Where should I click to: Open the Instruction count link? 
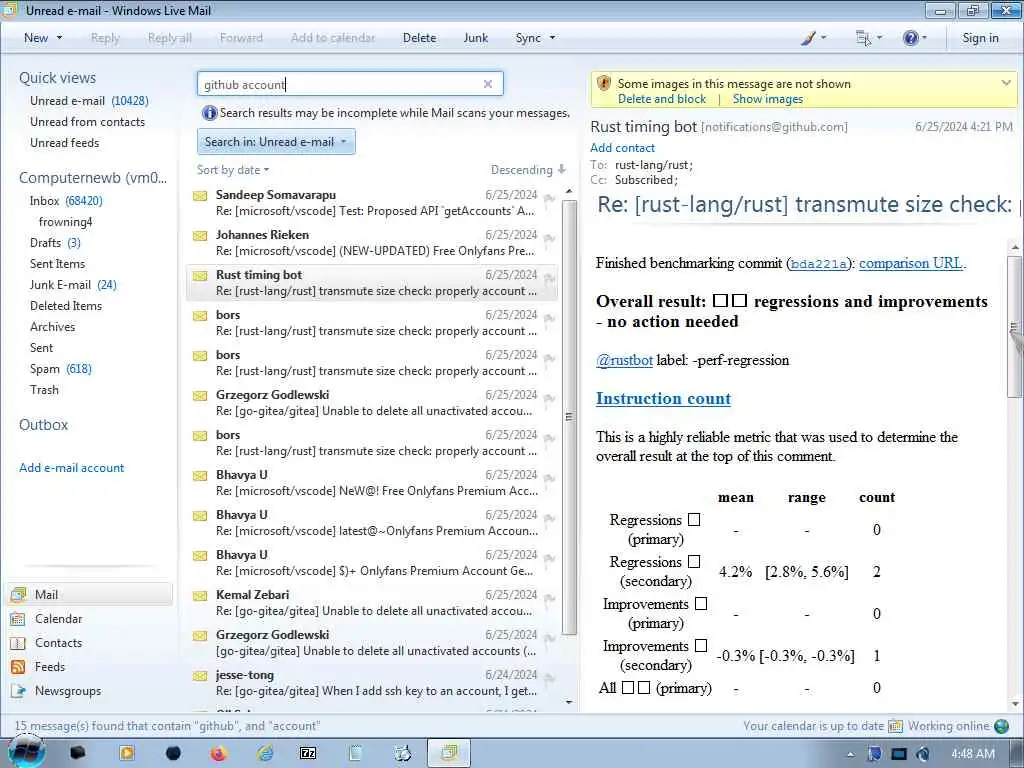pos(663,398)
